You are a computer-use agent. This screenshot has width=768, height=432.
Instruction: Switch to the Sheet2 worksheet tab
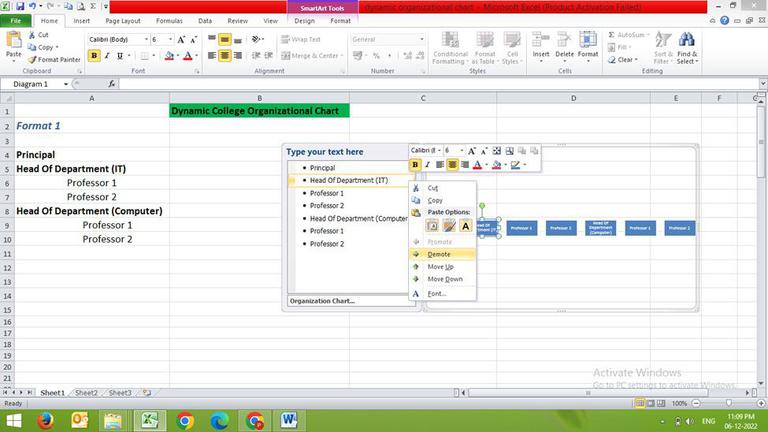(86, 393)
